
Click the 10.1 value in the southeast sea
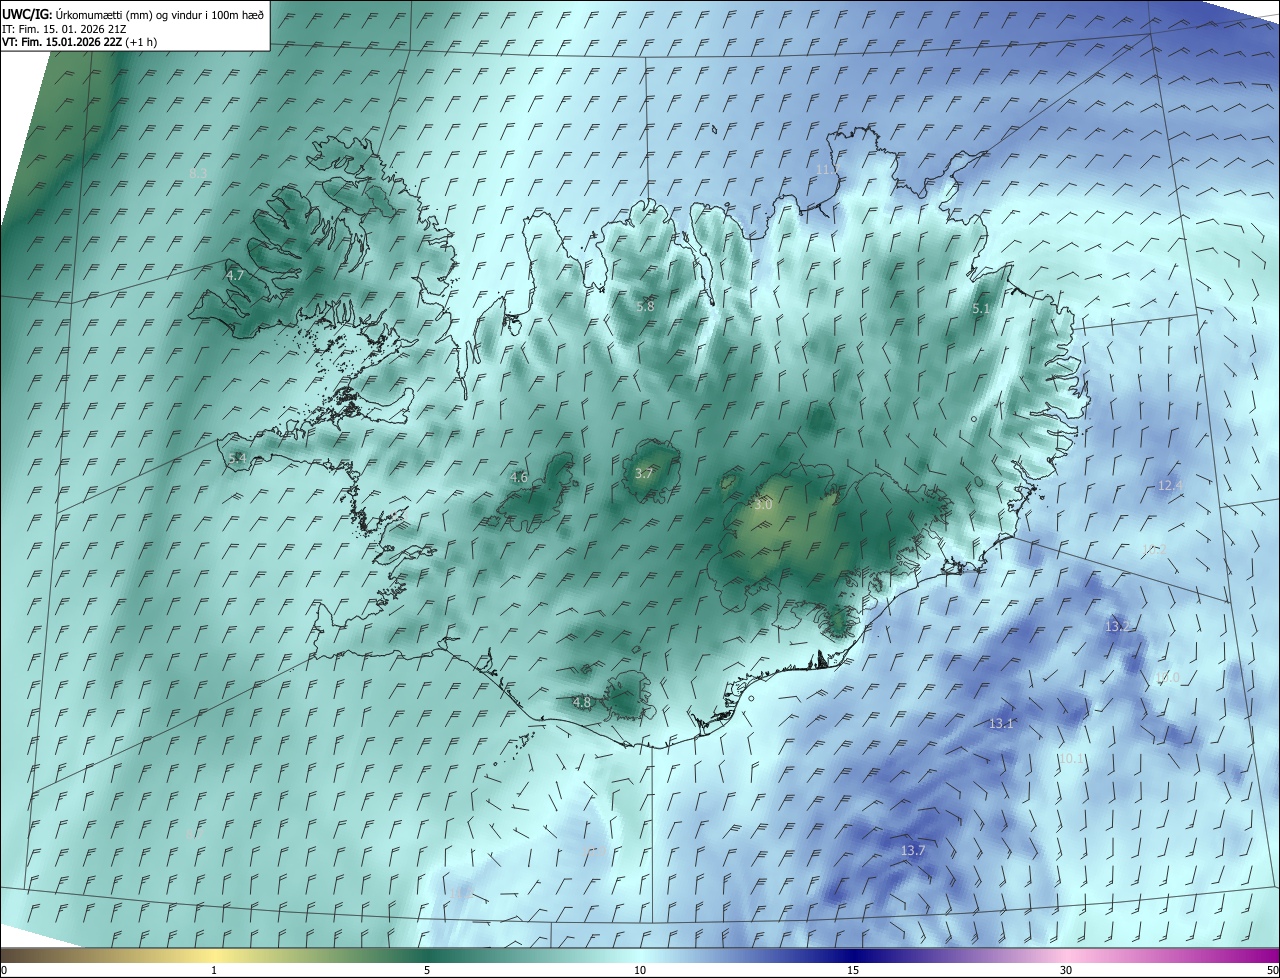pos(1070,760)
